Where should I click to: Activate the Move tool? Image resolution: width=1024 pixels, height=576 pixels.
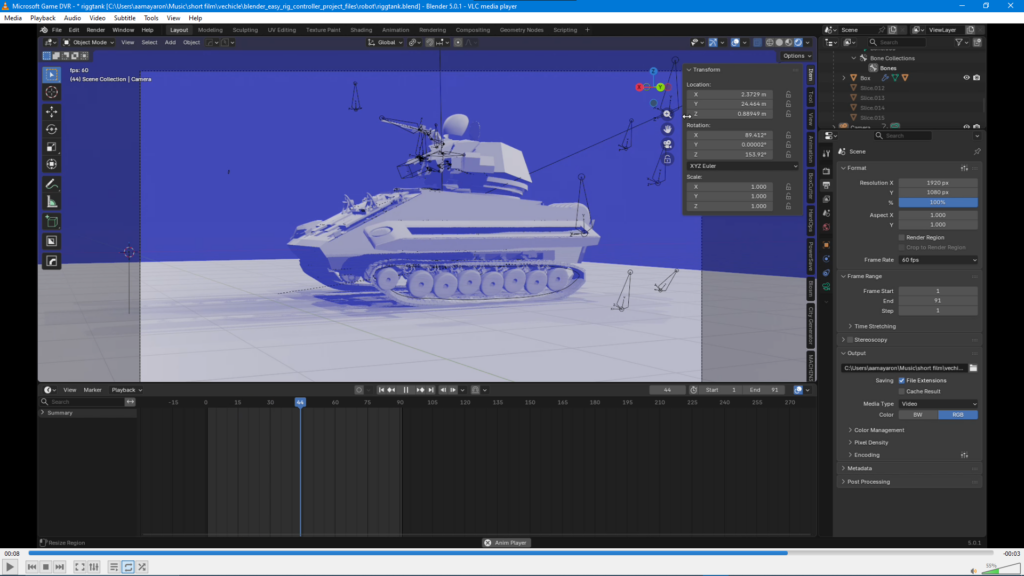pos(52,112)
